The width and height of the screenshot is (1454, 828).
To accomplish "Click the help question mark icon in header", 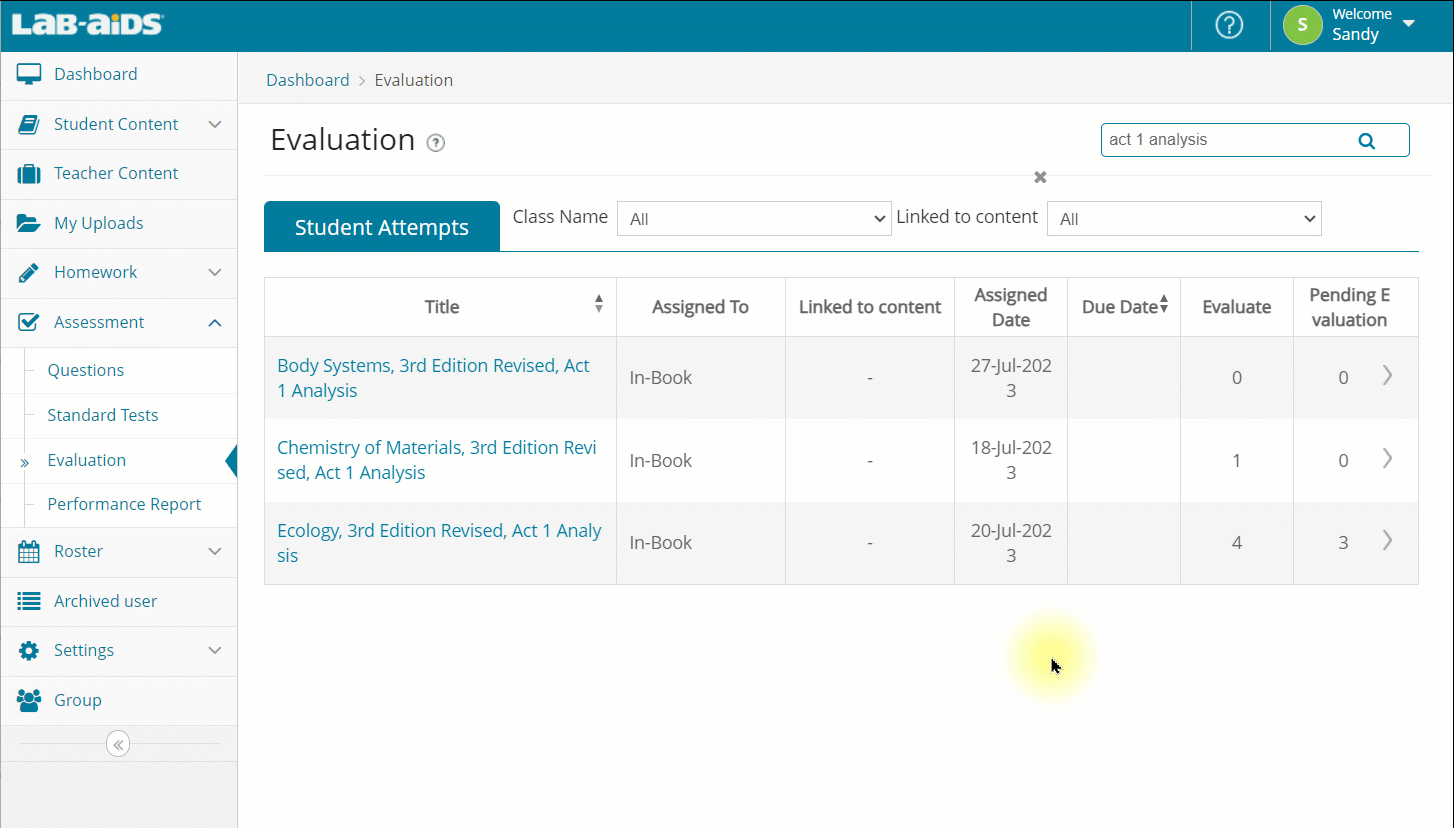I will [x=1228, y=25].
